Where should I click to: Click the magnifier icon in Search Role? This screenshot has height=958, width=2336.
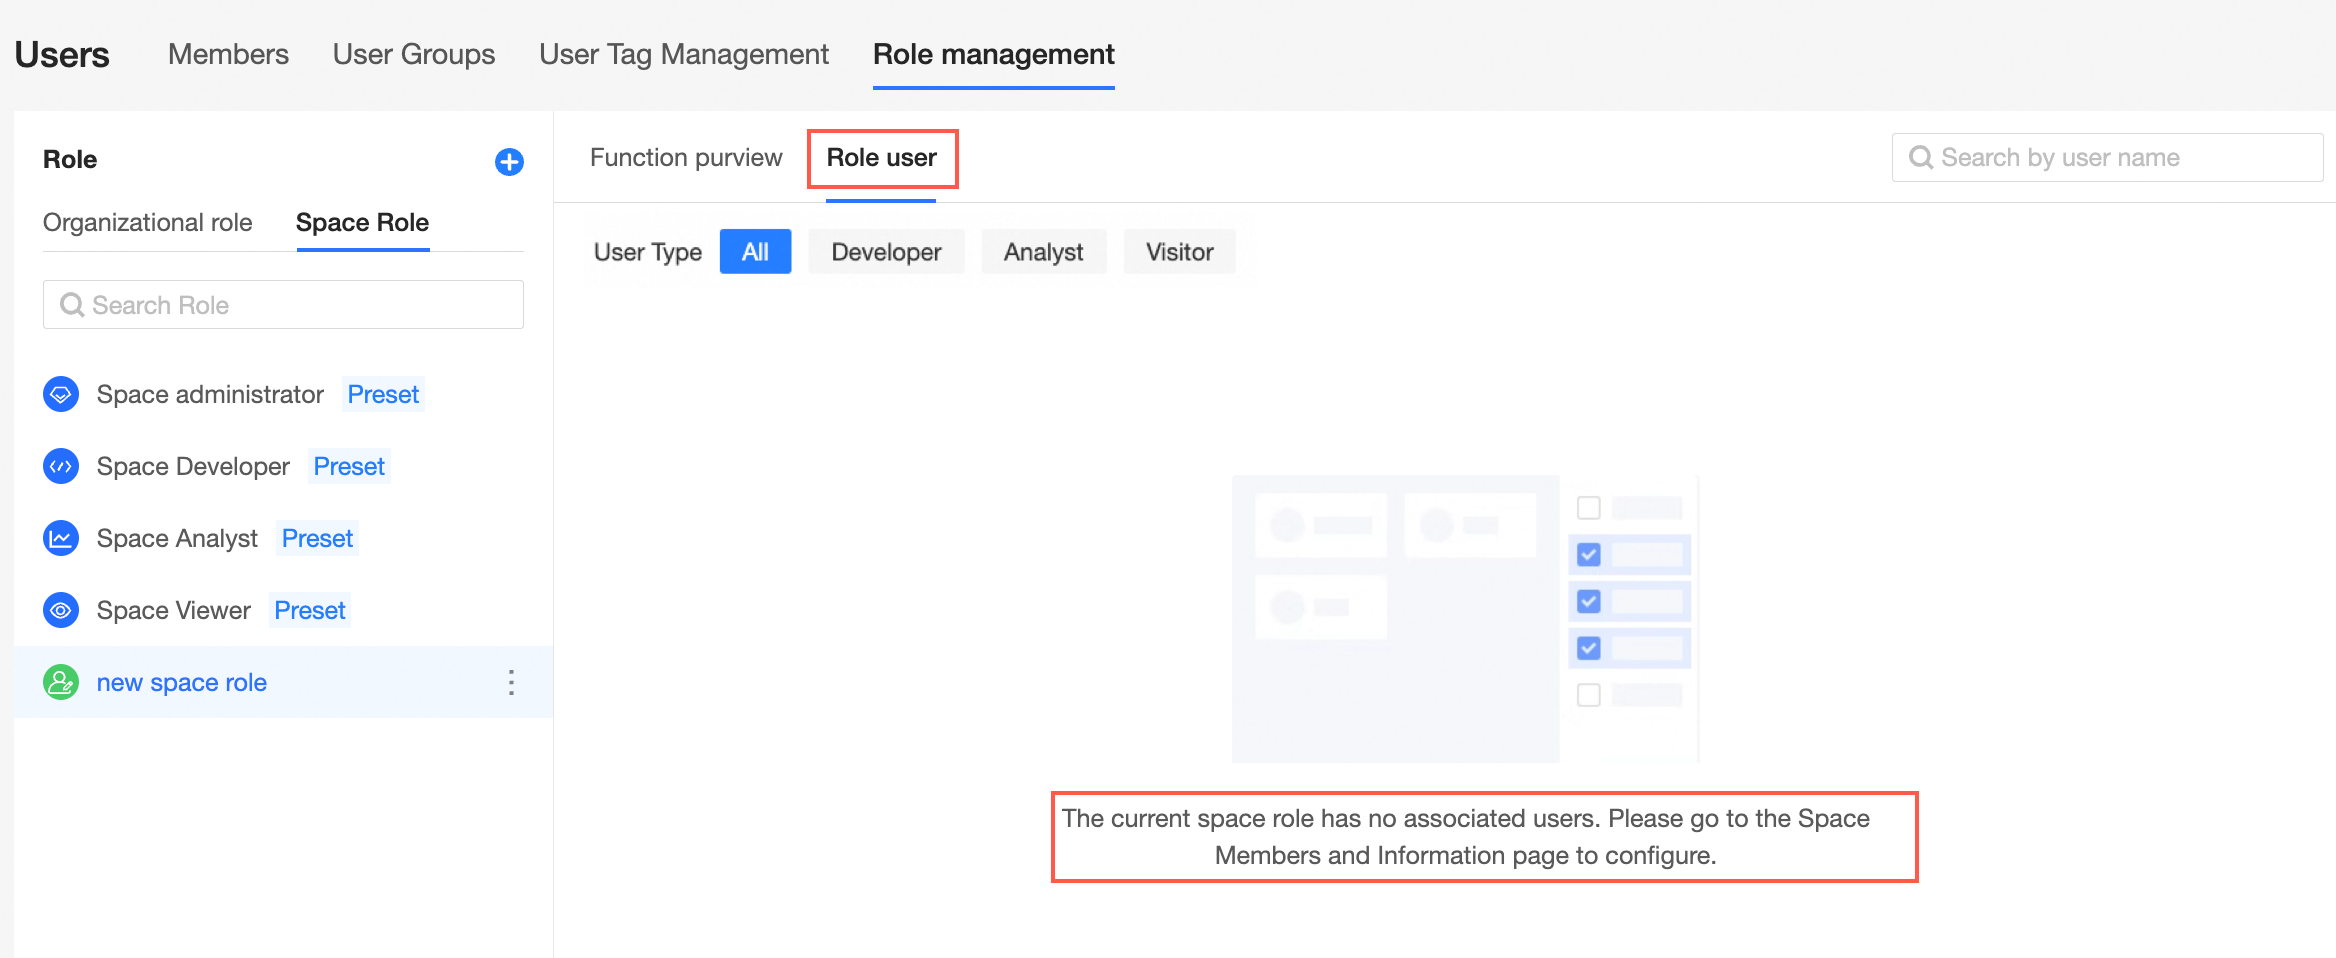72,305
